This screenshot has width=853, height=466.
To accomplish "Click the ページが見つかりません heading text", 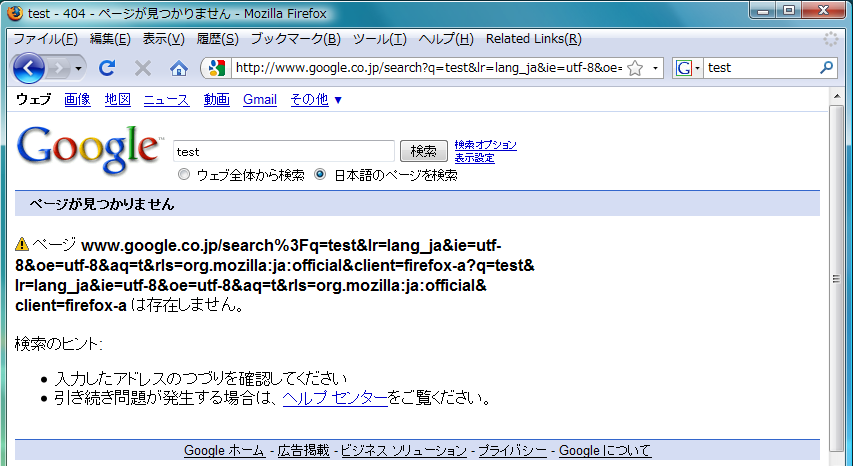I will tap(102, 204).
